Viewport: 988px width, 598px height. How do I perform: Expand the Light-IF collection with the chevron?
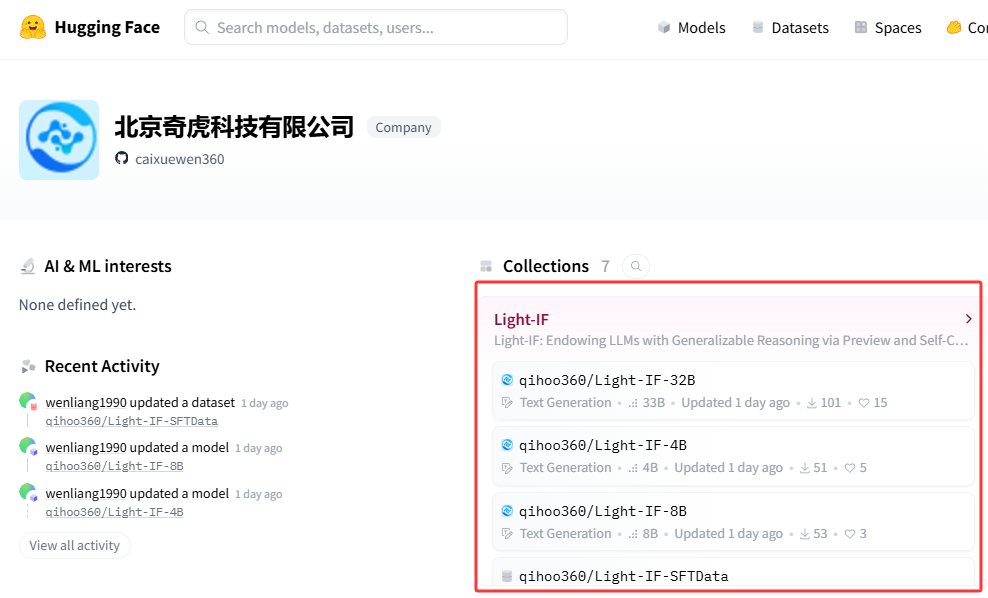coord(968,319)
